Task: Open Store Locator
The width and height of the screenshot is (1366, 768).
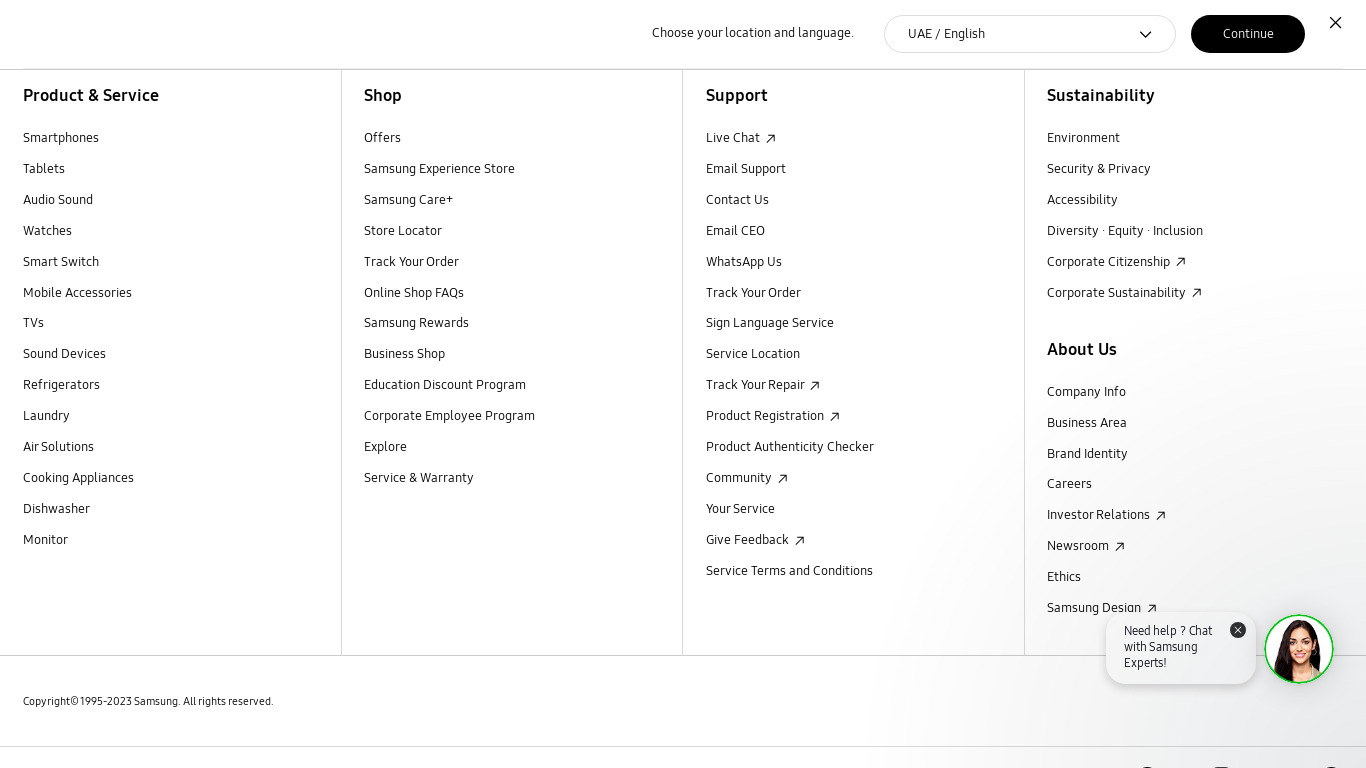Action: tap(403, 231)
